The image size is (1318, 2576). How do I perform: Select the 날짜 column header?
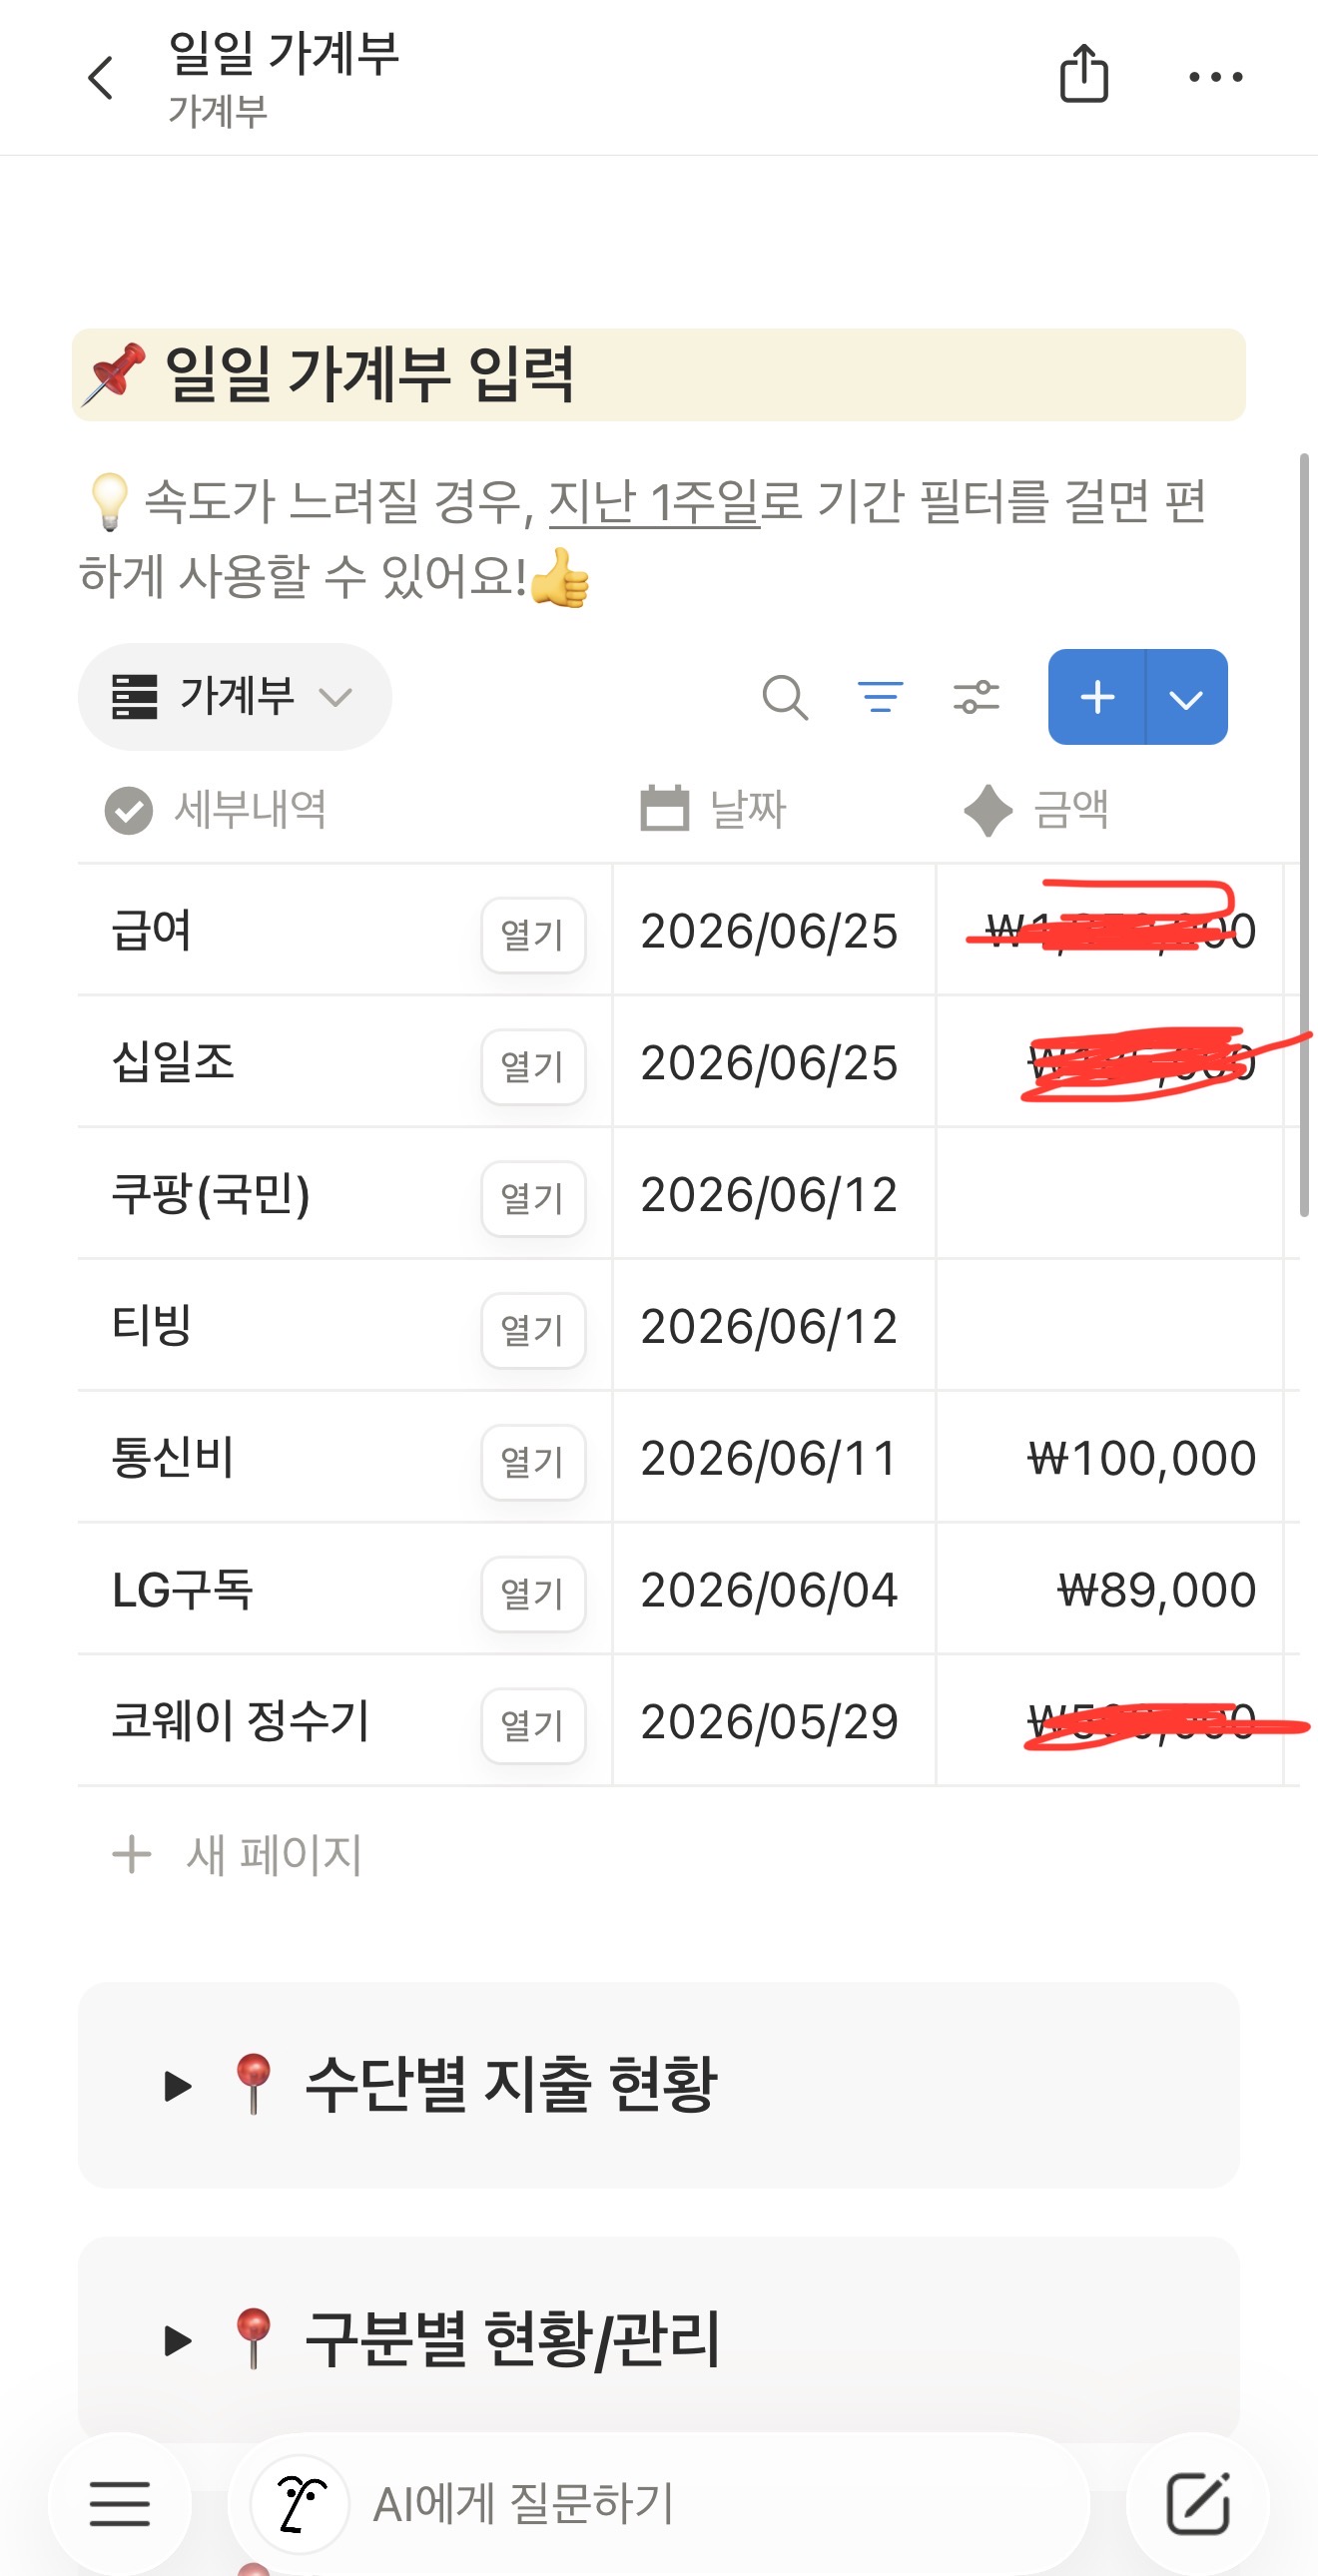click(x=714, y=809)
